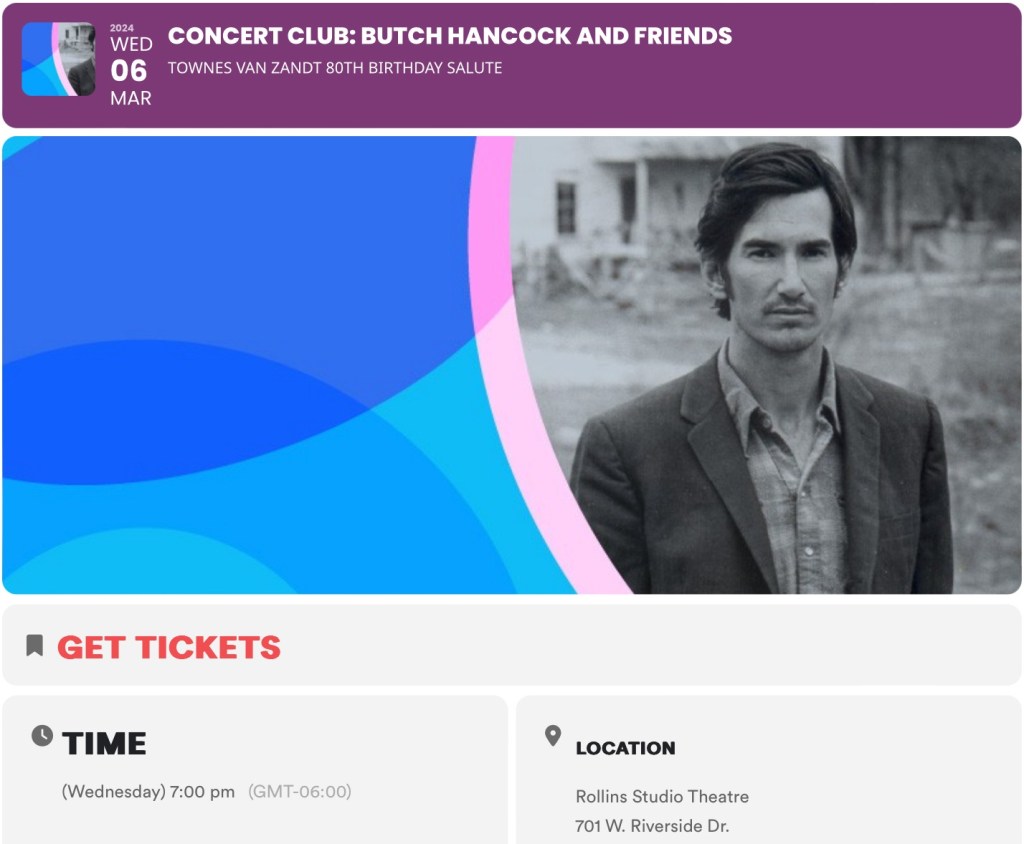Viewport: 1024px width, 844px height.
Task: Click the (GMT-06:00) timezone label
Action: [x=300, y=792]
